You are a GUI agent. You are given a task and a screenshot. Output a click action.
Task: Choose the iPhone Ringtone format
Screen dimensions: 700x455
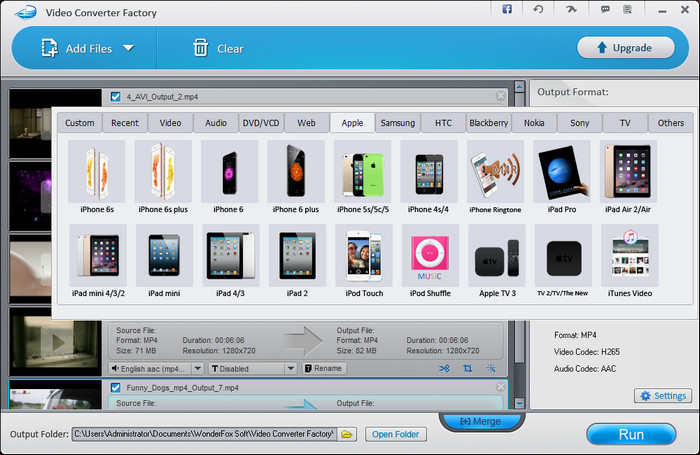pos(495,177)
